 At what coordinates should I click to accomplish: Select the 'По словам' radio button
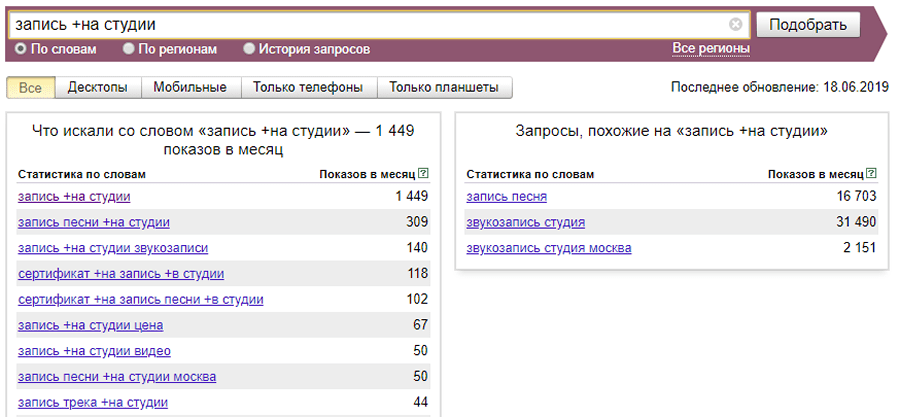(x=21, y=48)
